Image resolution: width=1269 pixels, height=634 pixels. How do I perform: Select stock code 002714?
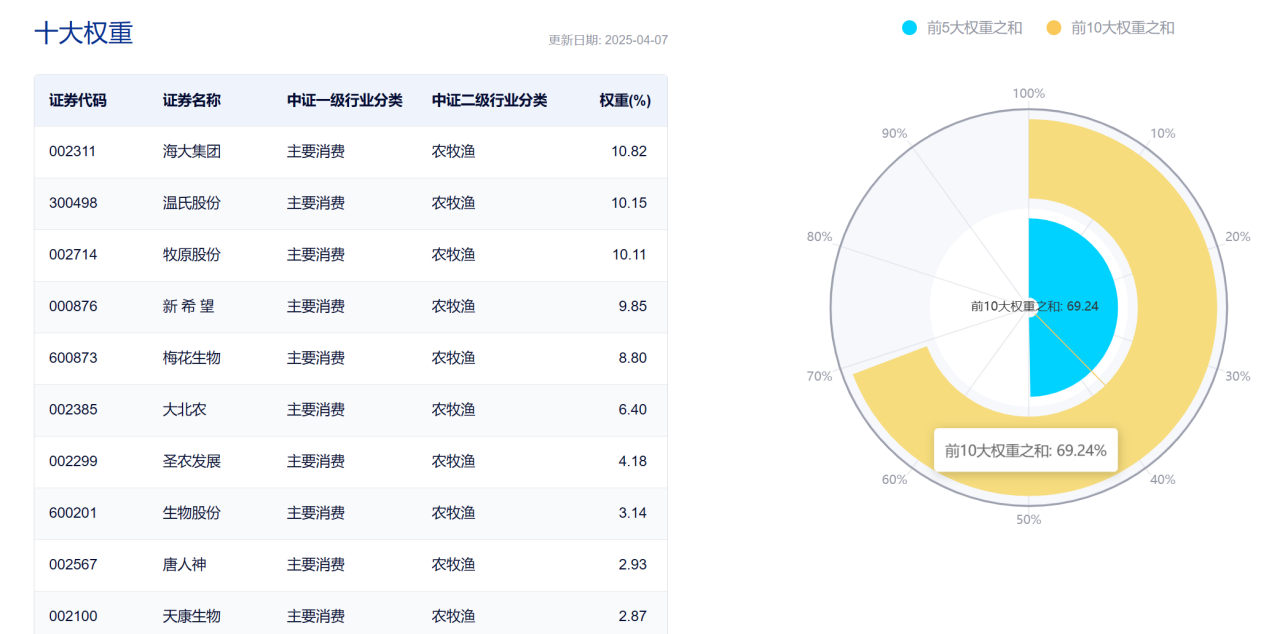(73, 255)
